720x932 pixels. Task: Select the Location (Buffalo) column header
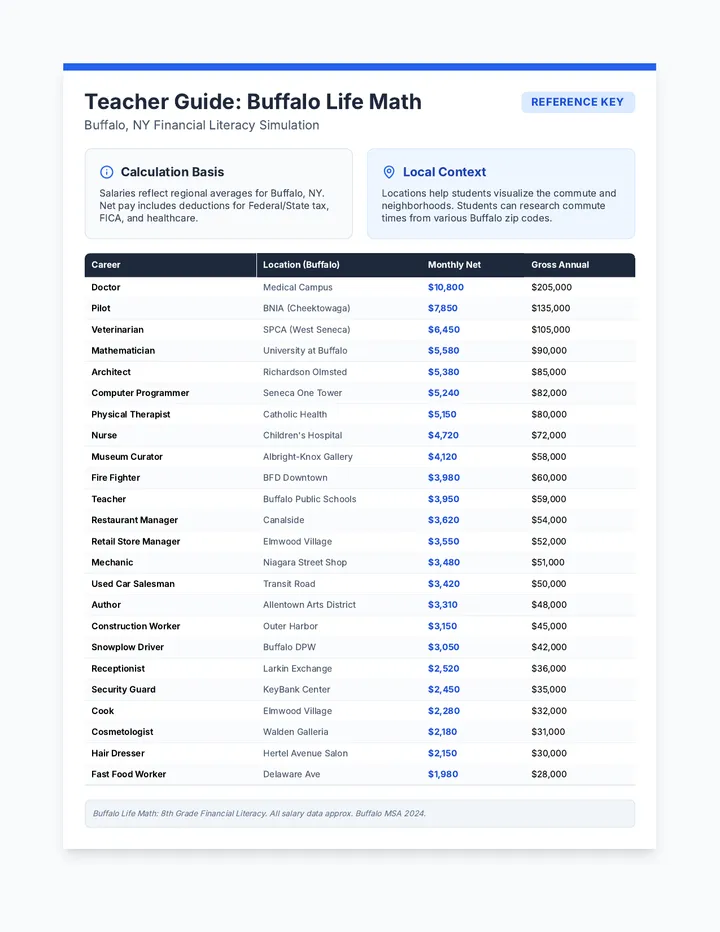click(301, 265)
